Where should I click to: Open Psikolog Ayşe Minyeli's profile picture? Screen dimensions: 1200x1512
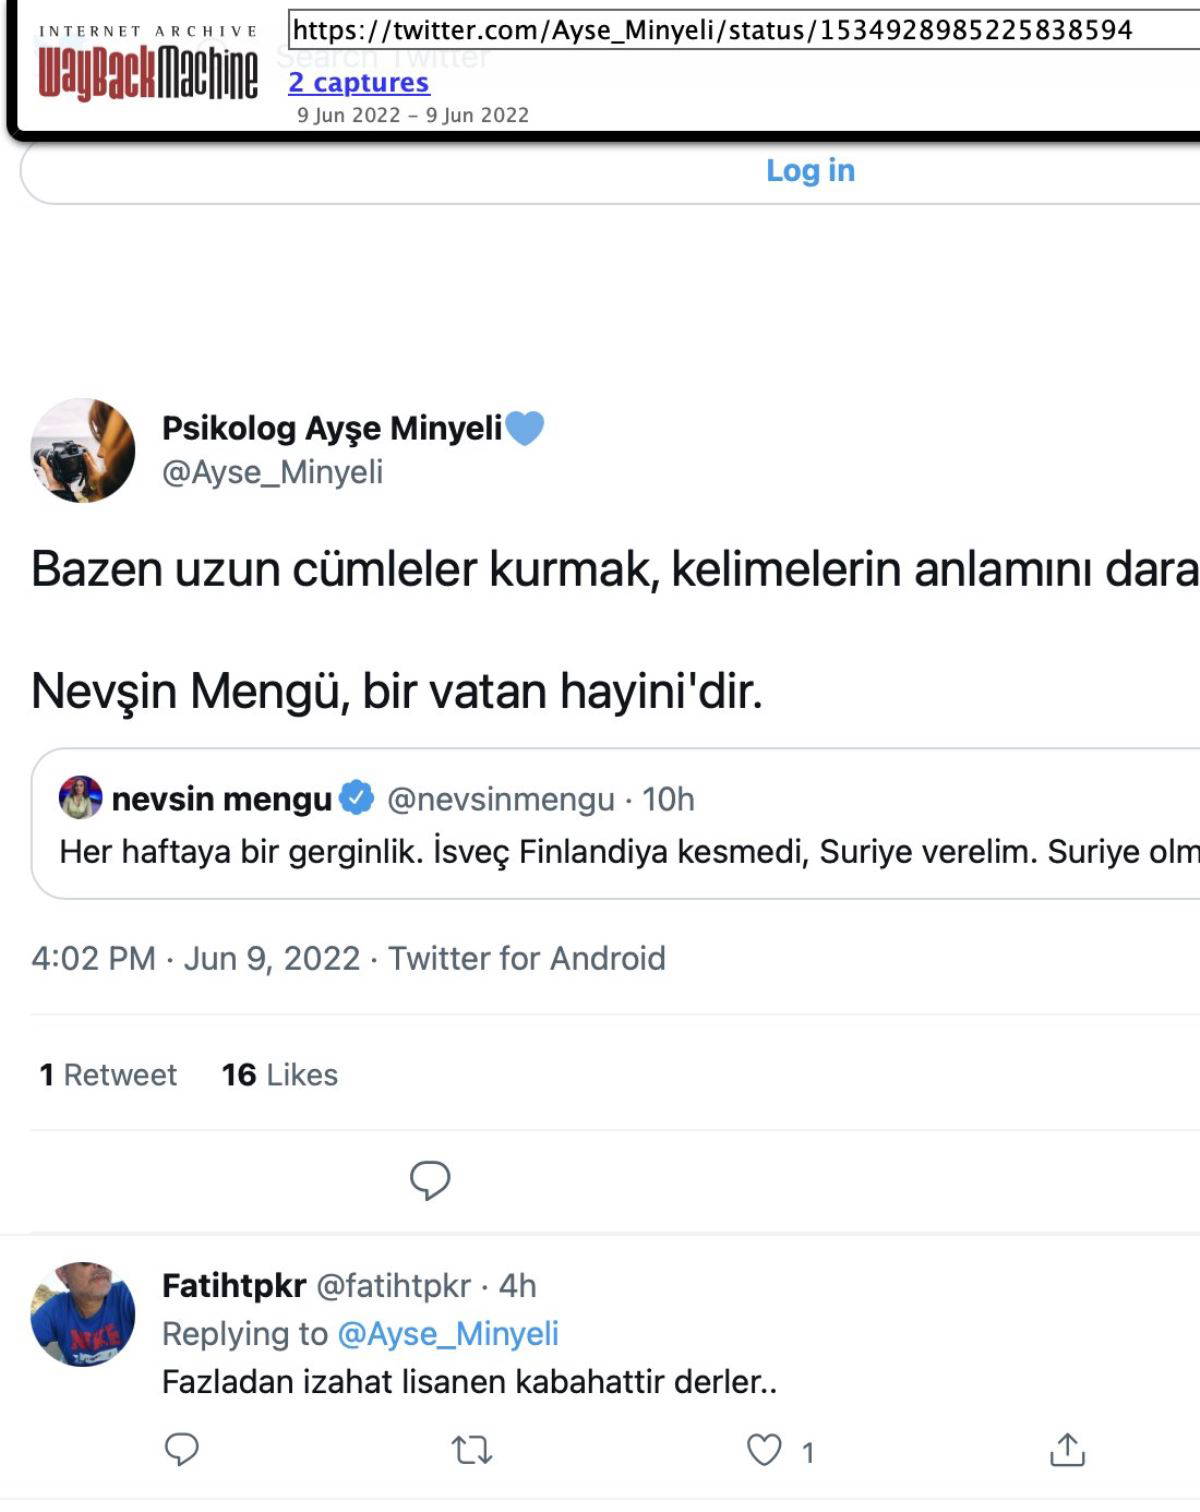click(x=83, y=450)
